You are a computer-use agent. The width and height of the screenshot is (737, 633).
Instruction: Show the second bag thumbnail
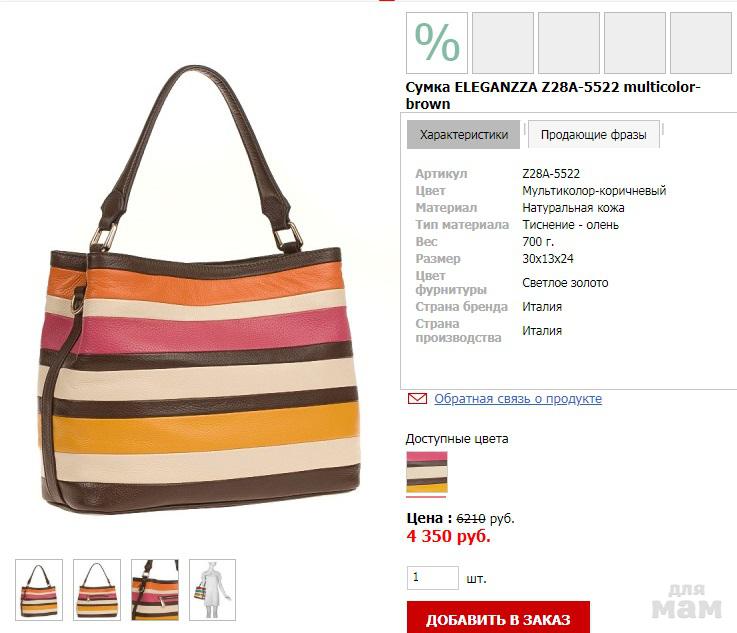pyautogui.click(x=97, y=590)
